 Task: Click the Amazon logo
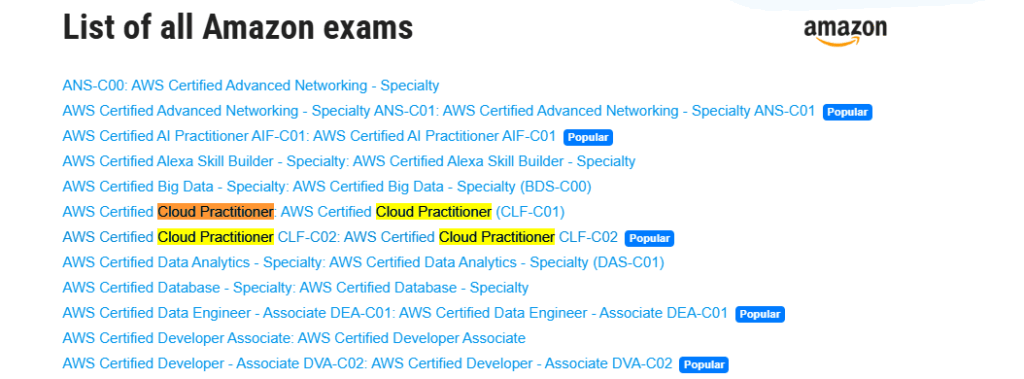click(x=845, y=32)
